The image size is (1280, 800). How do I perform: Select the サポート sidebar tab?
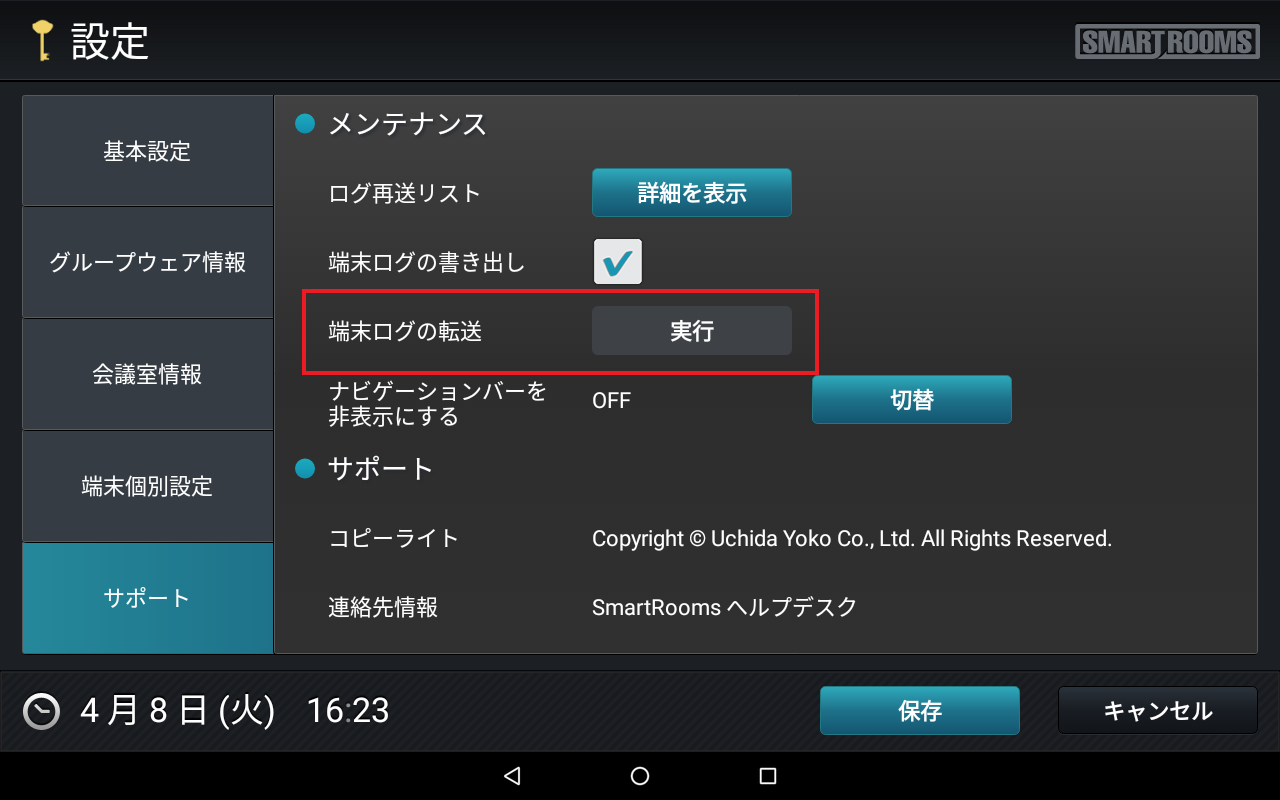pos(147,598)
